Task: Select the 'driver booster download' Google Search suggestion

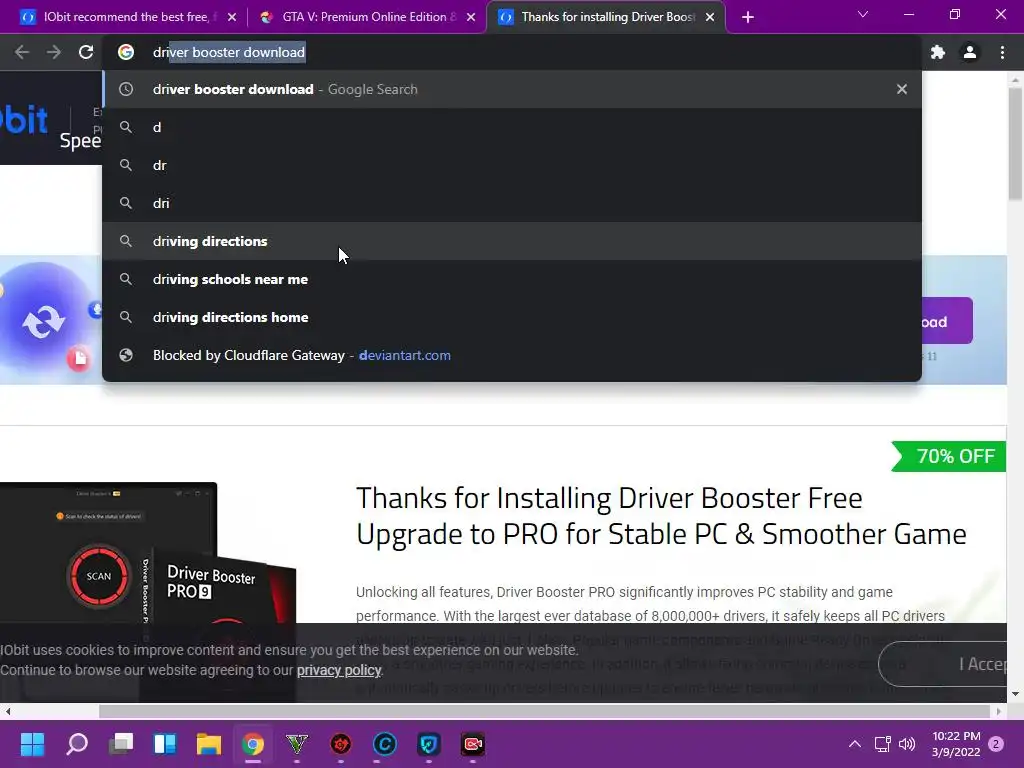Action: 512,89
